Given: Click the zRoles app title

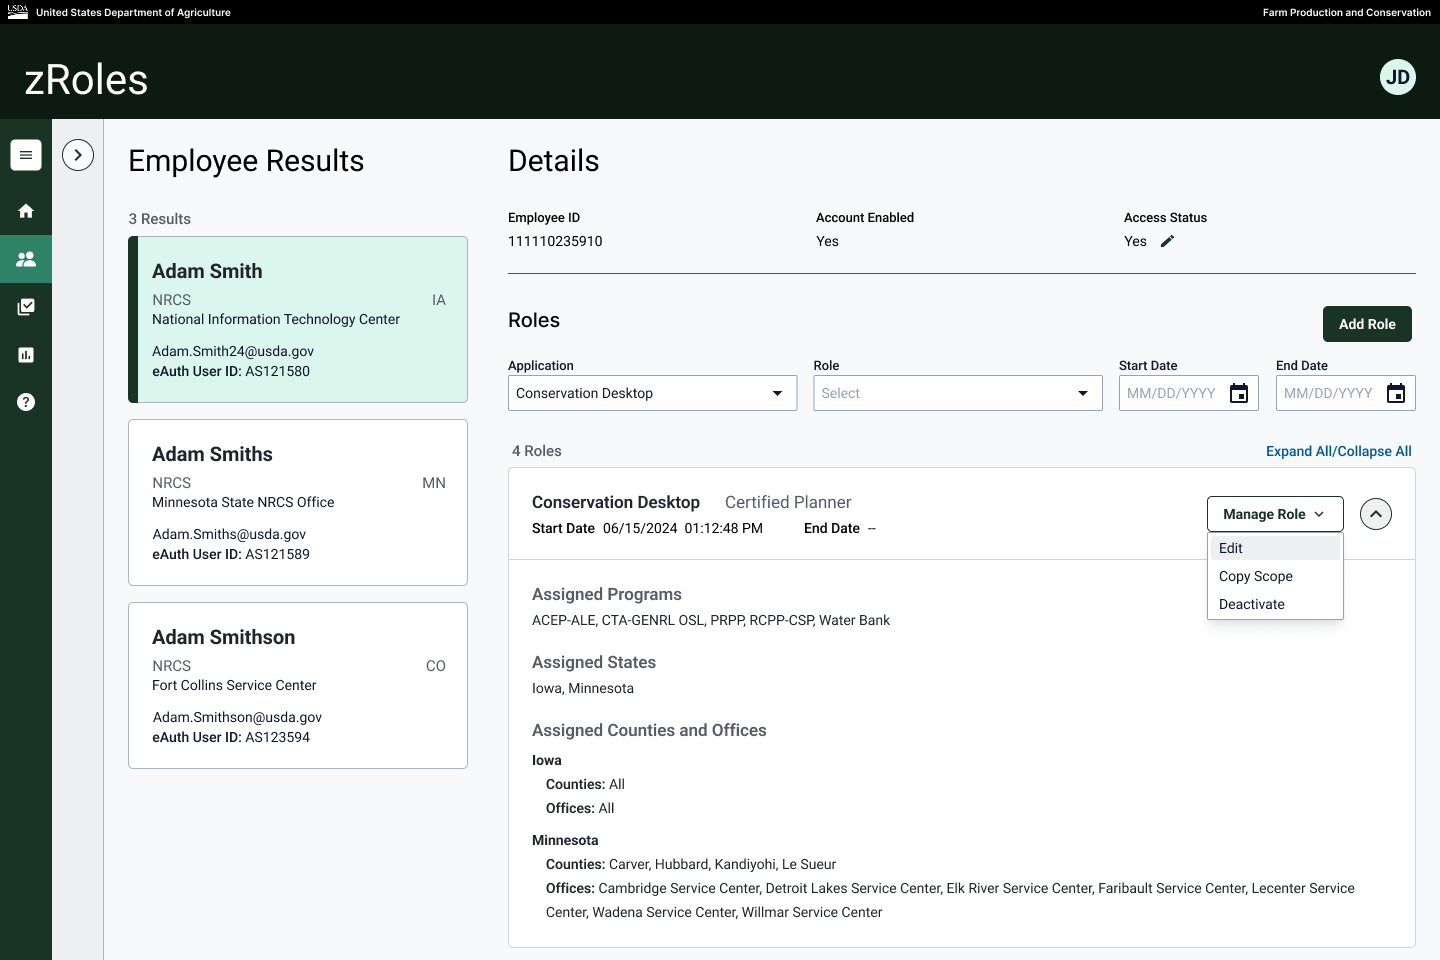Looking at the screenshot, I should pyautogui.click(x=86, y=80).
